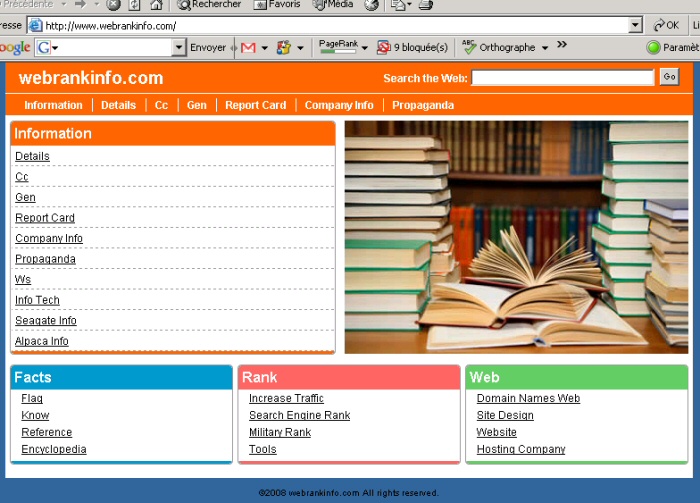Click the Reference link under Facts

(46, 432)
